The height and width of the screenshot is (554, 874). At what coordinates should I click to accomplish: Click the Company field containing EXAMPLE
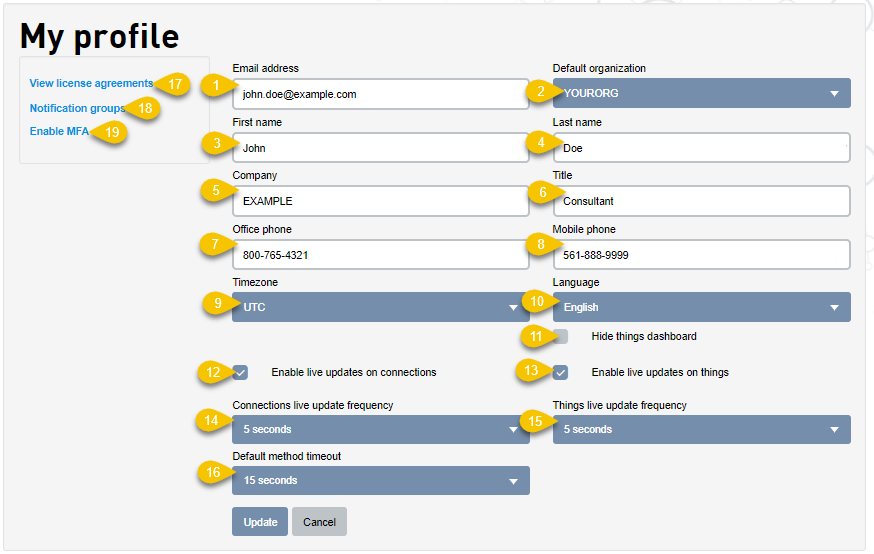381,201
